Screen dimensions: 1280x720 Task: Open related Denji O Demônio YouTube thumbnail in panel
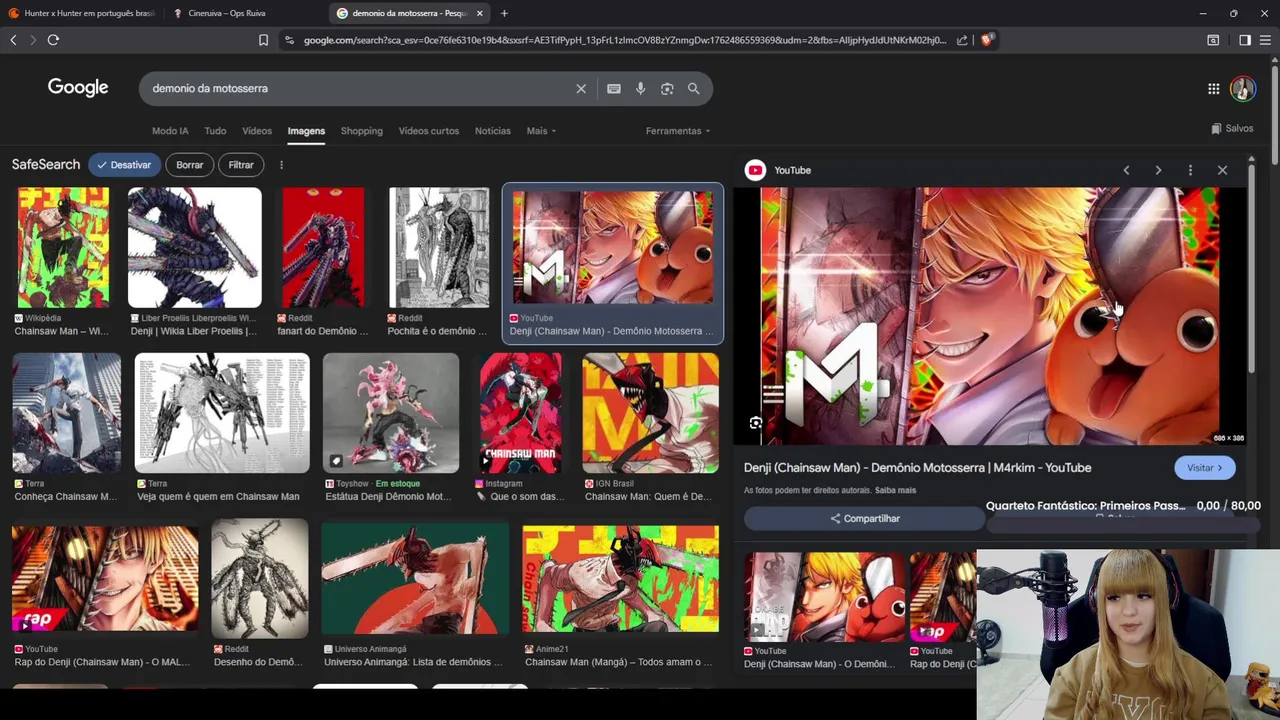coord(824,595)
